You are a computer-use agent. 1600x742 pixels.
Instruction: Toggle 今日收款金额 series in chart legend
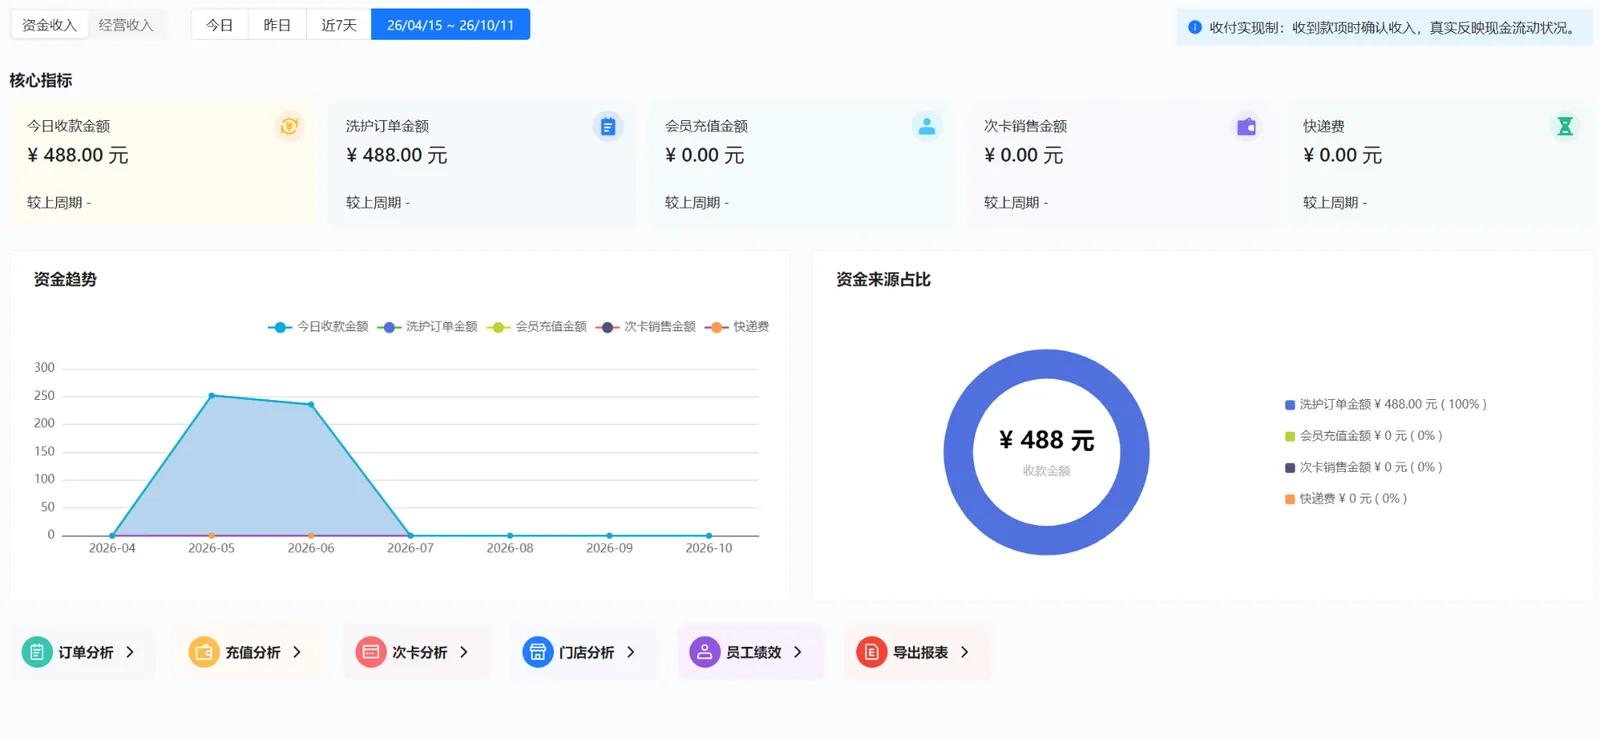coord(318,327)
